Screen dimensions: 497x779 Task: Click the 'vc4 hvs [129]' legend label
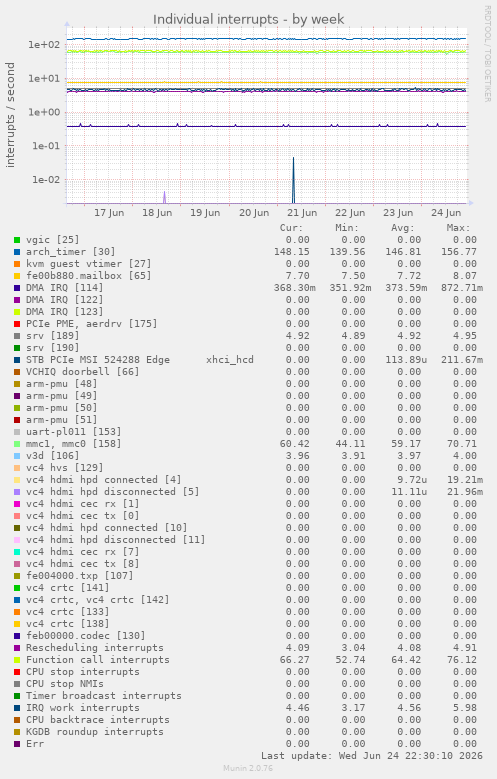[x=65, y=467]
